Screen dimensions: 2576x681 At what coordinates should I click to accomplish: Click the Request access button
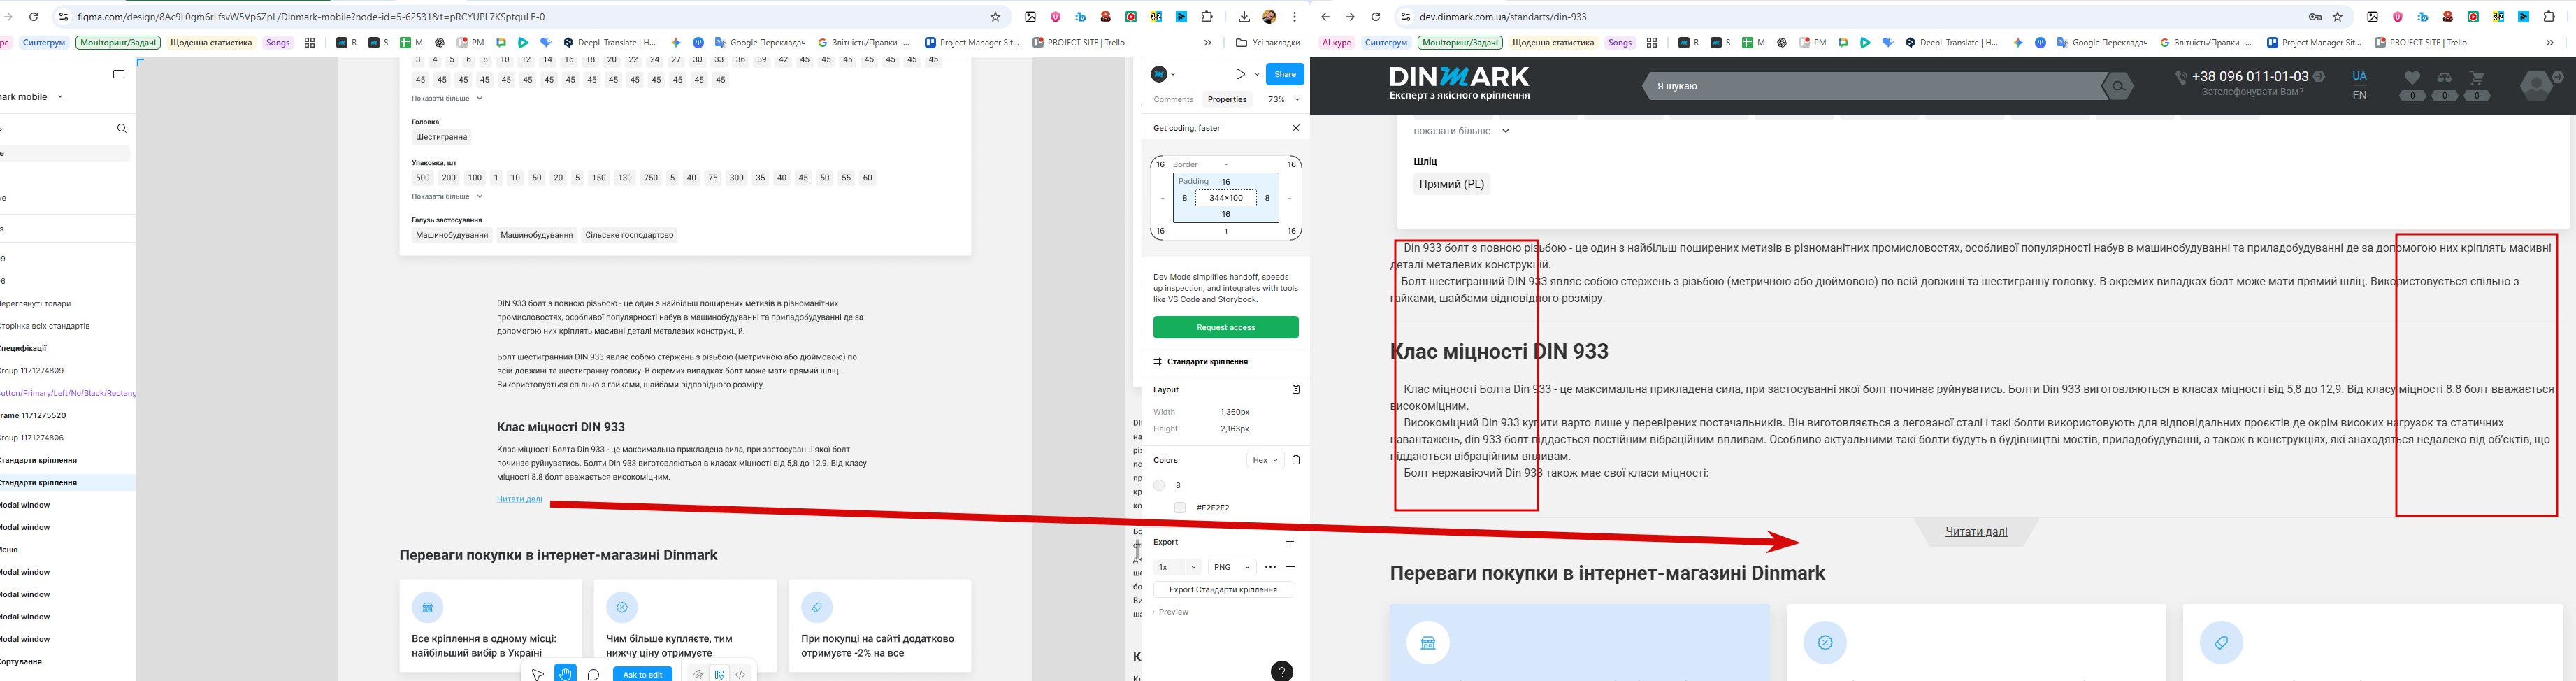[1226, 327]
